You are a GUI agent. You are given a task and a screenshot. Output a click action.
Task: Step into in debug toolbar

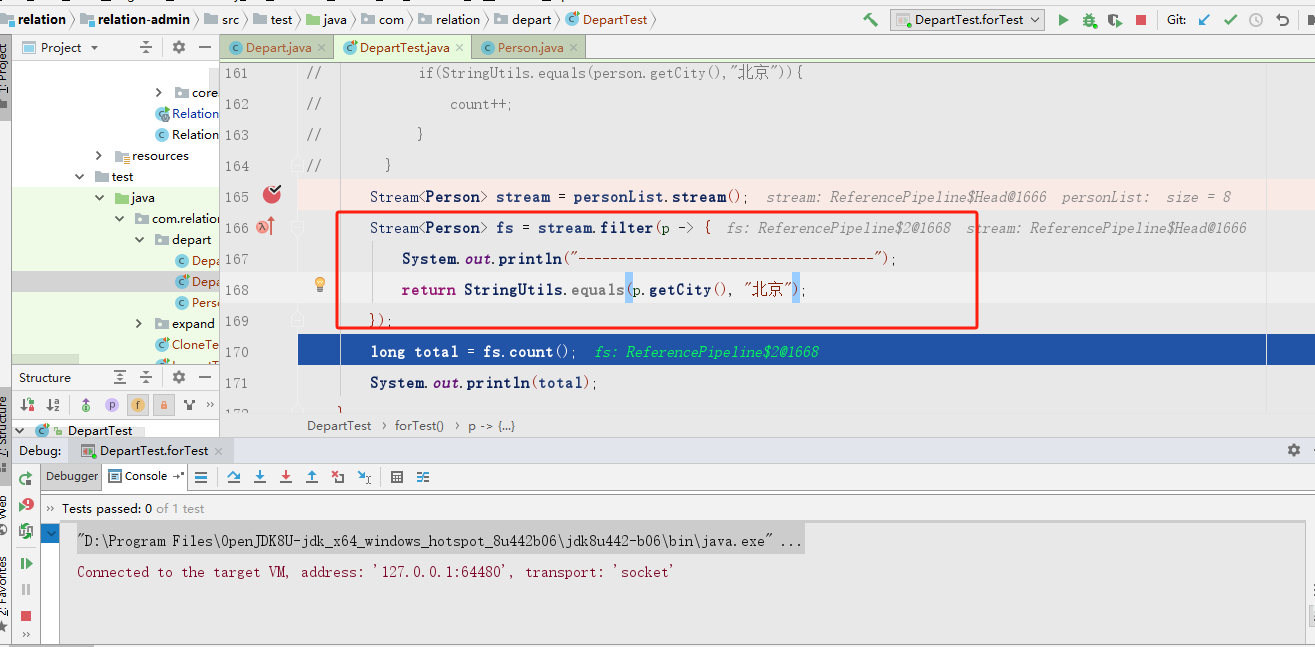click(x=260, y=477)
